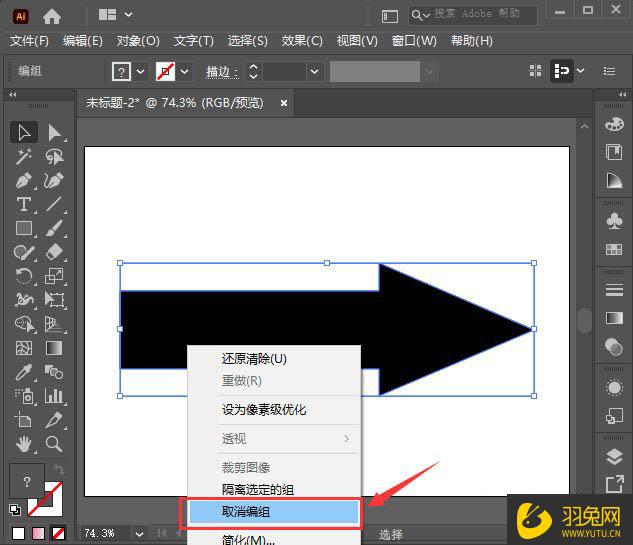Select the Zoom tool
The height and width of the screenshot is (545, 633).
coord(54,444)
